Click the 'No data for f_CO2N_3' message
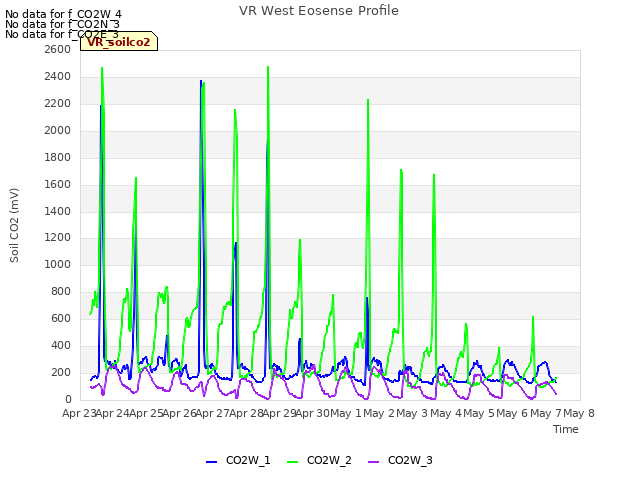 pyautogui.click(x=62, y=24)
